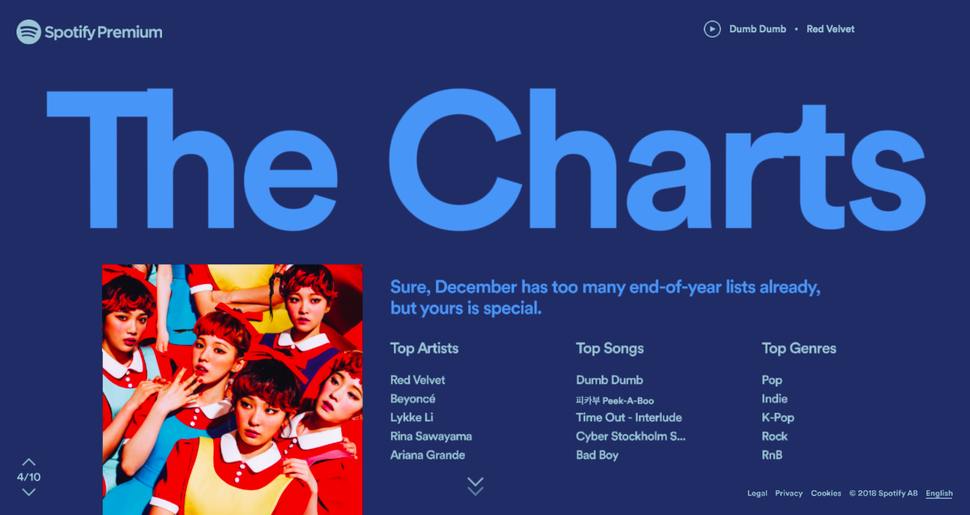Select Rina Sawayama in Top Artists
Screen dimensions: 970x515
pos(431,436)
